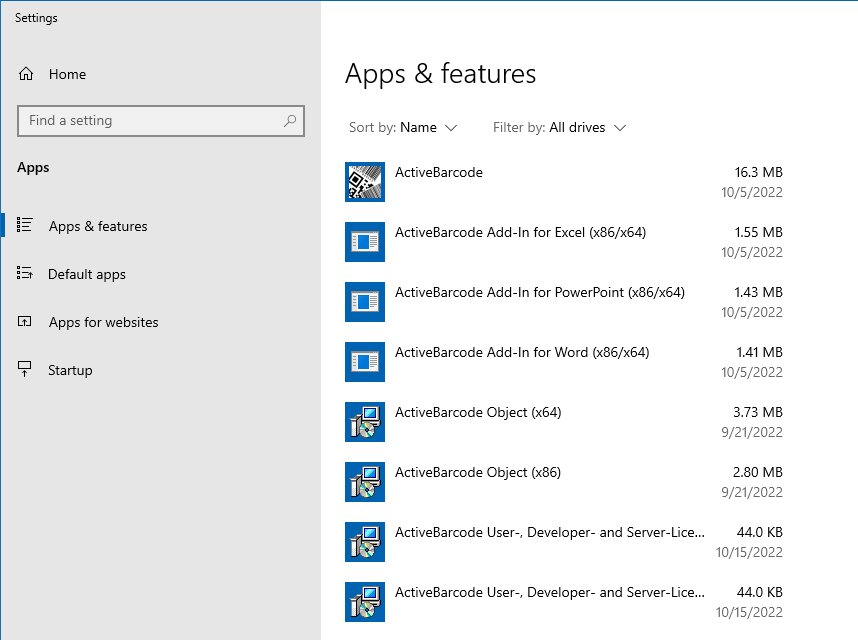Click the Startup icon in sidebar
Viewport: 858px width, 640px height.
[x=25, y=369]
